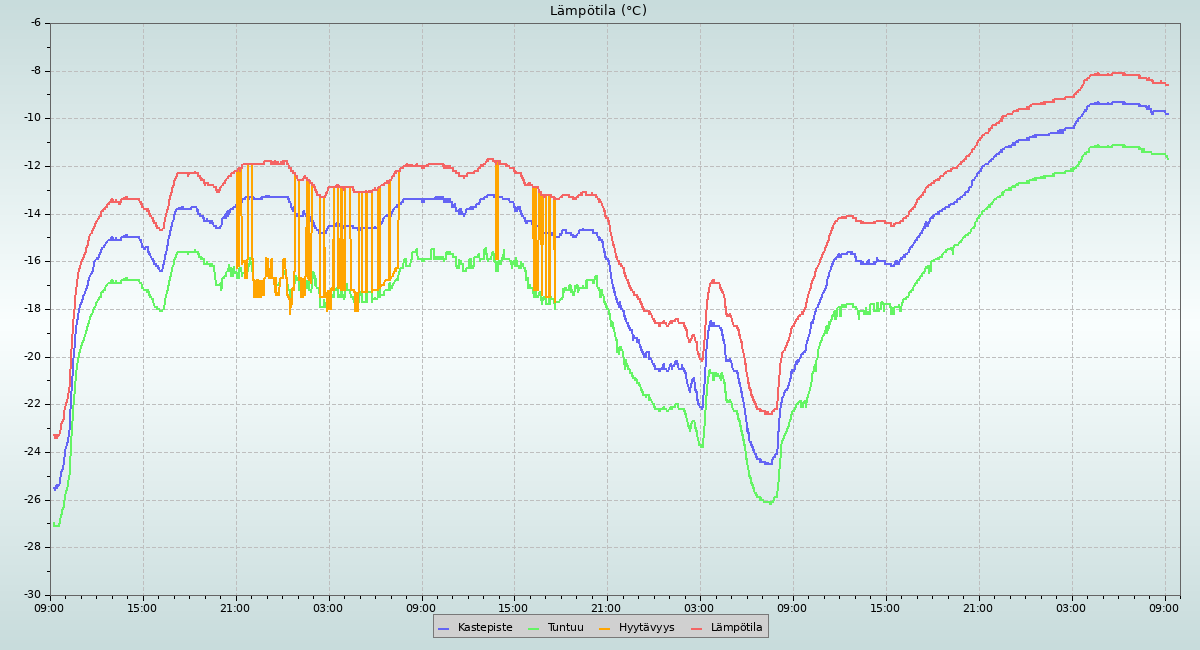This screenshot has height=650, width=1200.
Task: Select the -14 value on the y-axis
Action: point(31,214)
